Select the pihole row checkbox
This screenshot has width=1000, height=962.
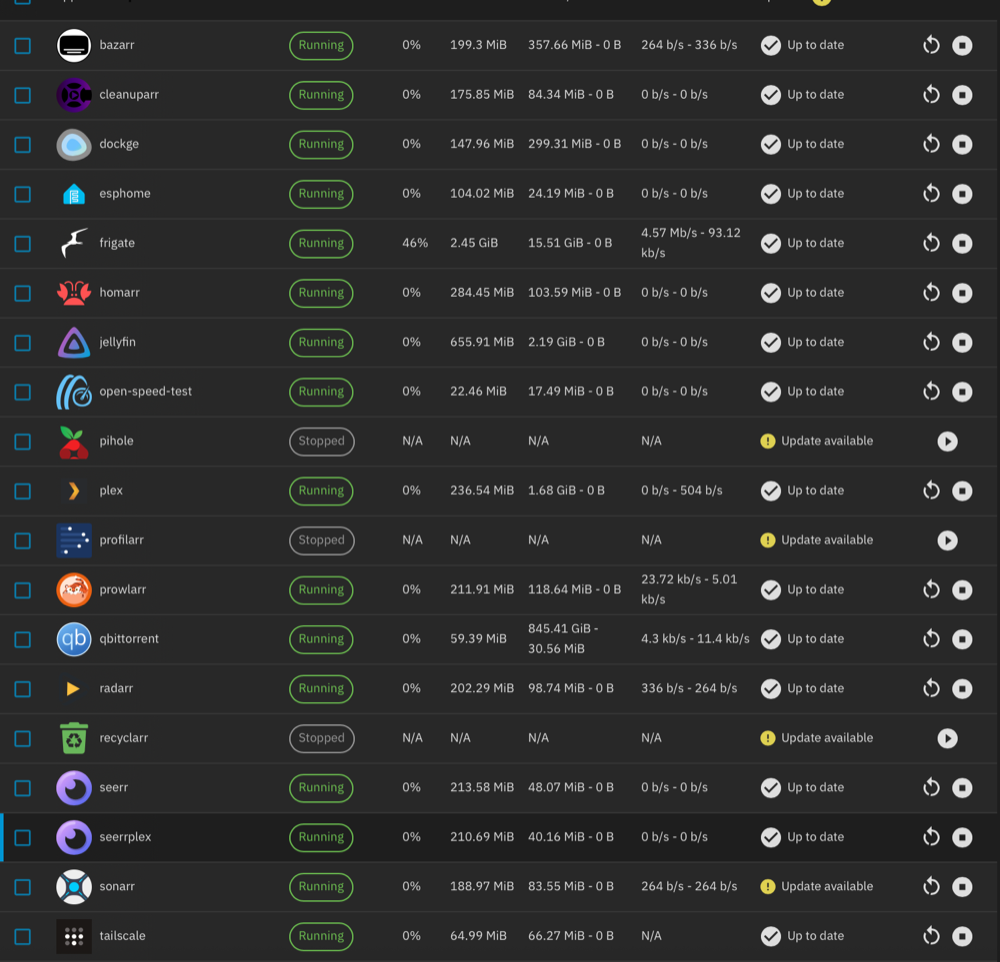point(23,441)
